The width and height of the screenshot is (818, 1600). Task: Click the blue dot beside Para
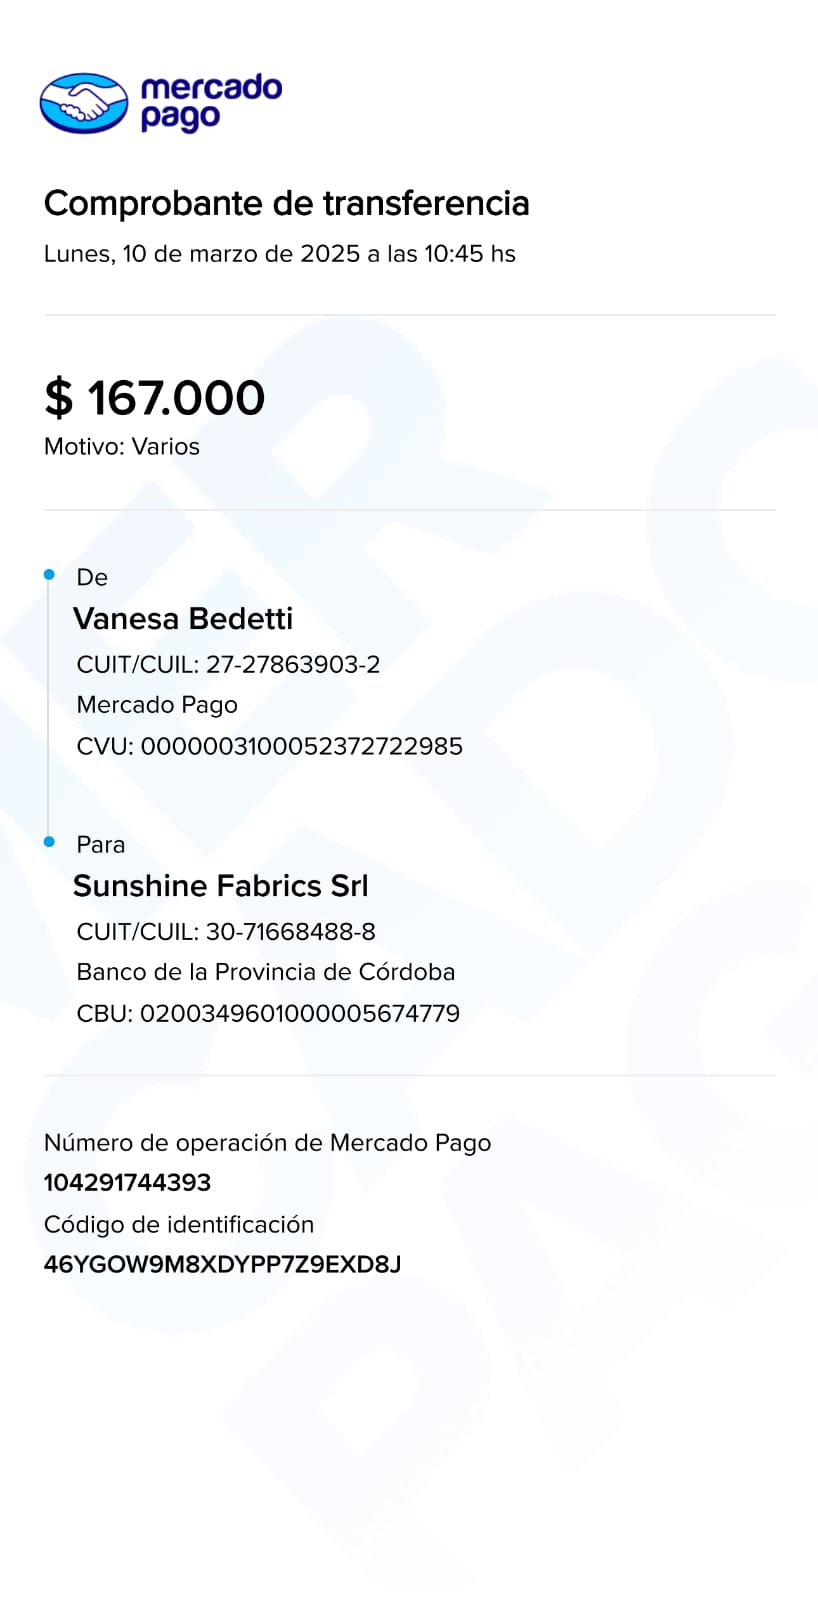tap(49, 842)
